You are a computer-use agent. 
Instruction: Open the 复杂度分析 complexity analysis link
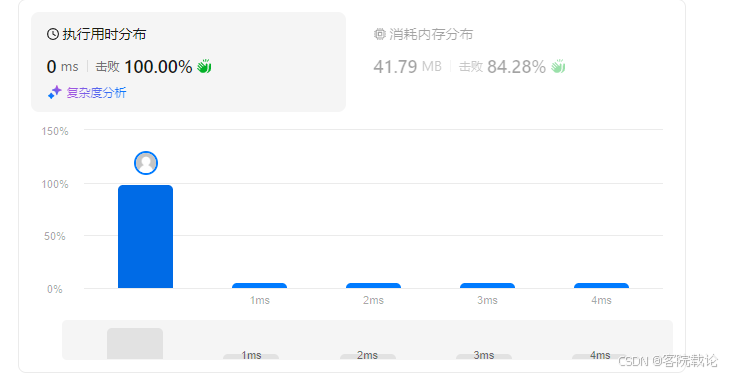tap(96, 93)
